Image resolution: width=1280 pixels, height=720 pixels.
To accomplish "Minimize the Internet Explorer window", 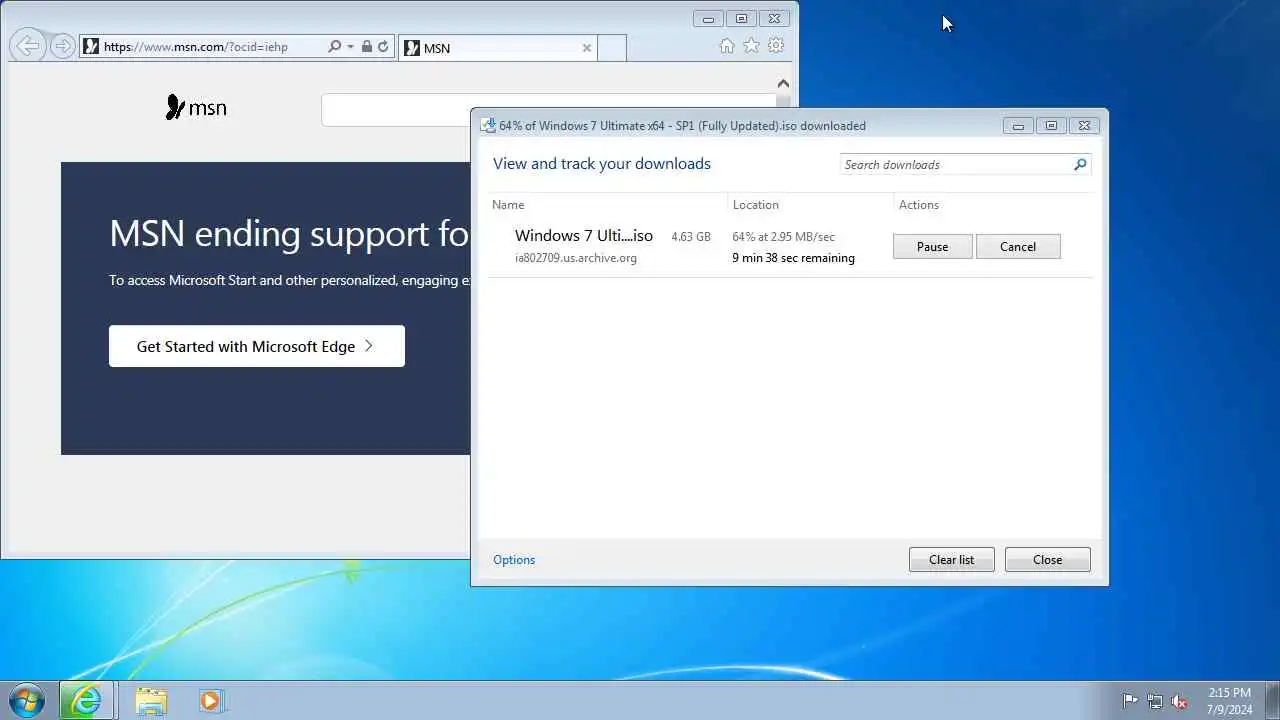I will point(708,18).
